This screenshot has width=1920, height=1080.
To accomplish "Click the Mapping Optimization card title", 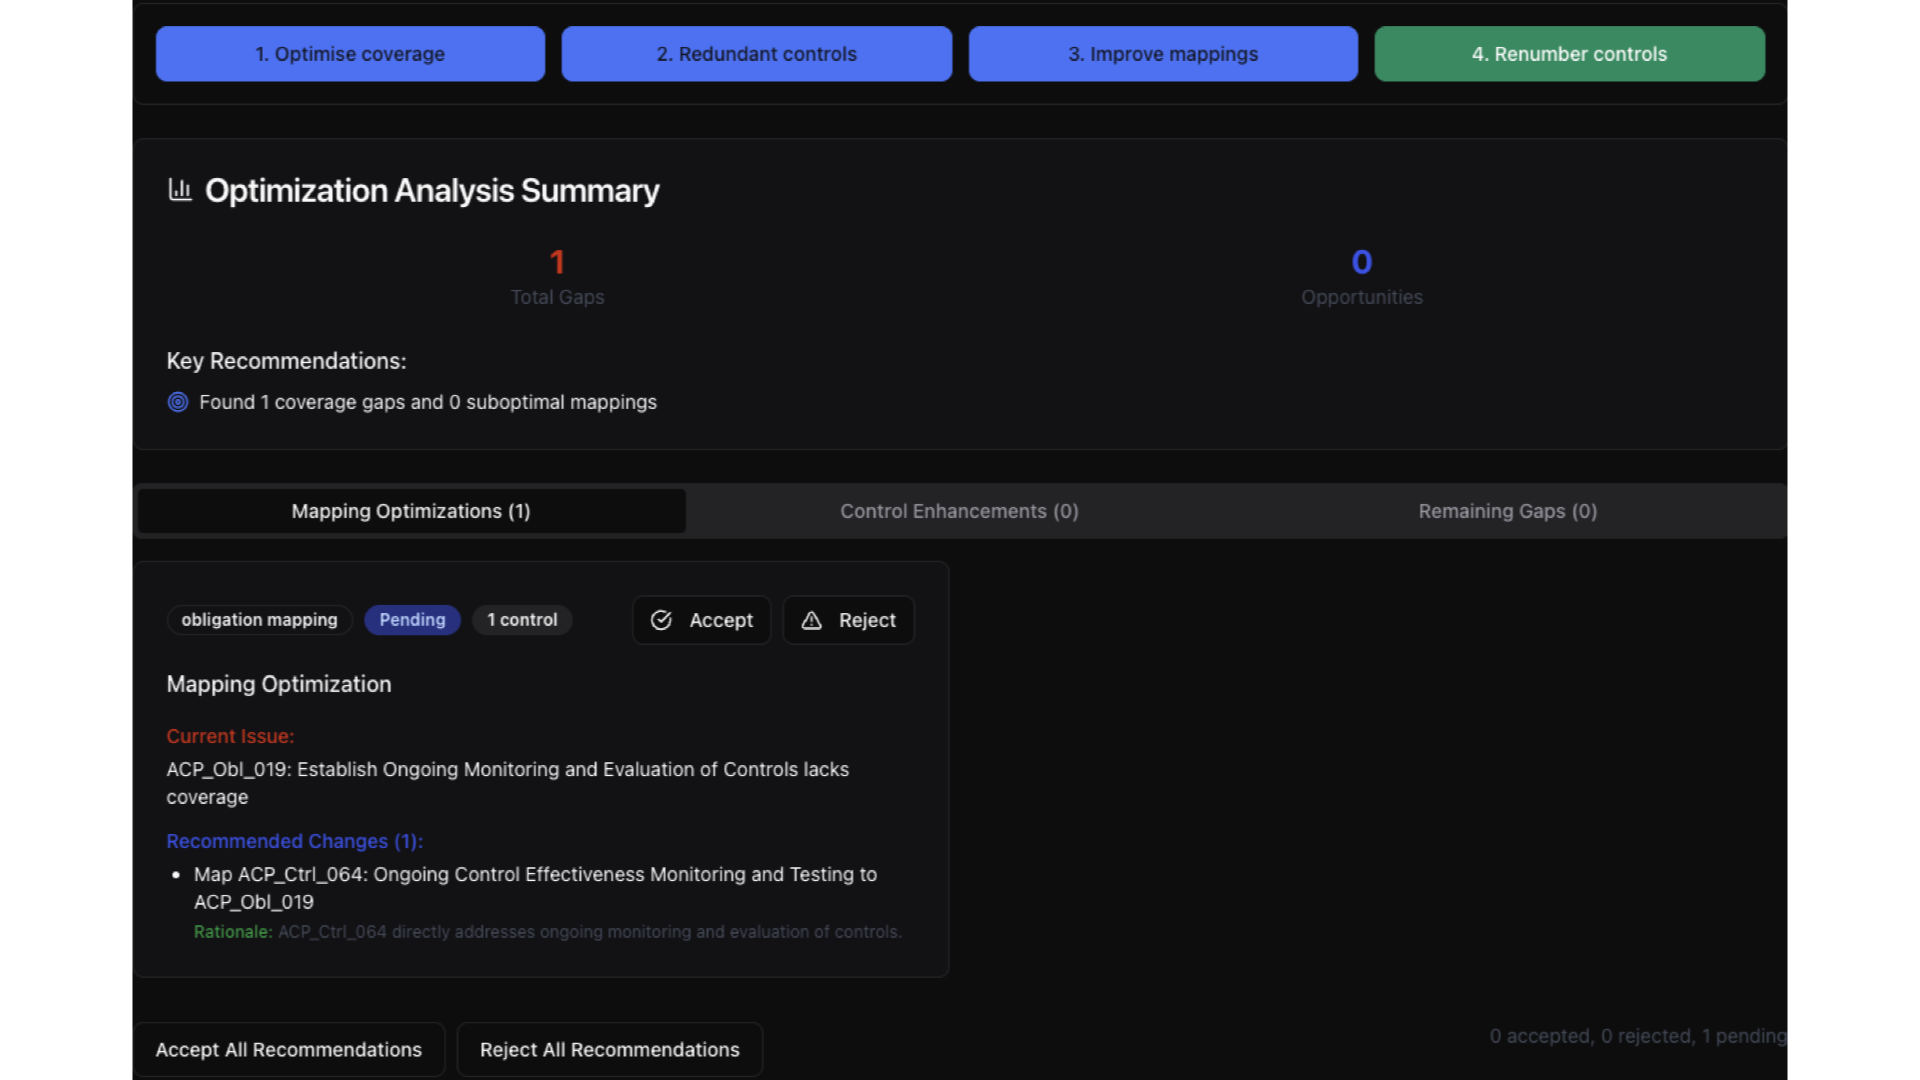I will 279,684.
